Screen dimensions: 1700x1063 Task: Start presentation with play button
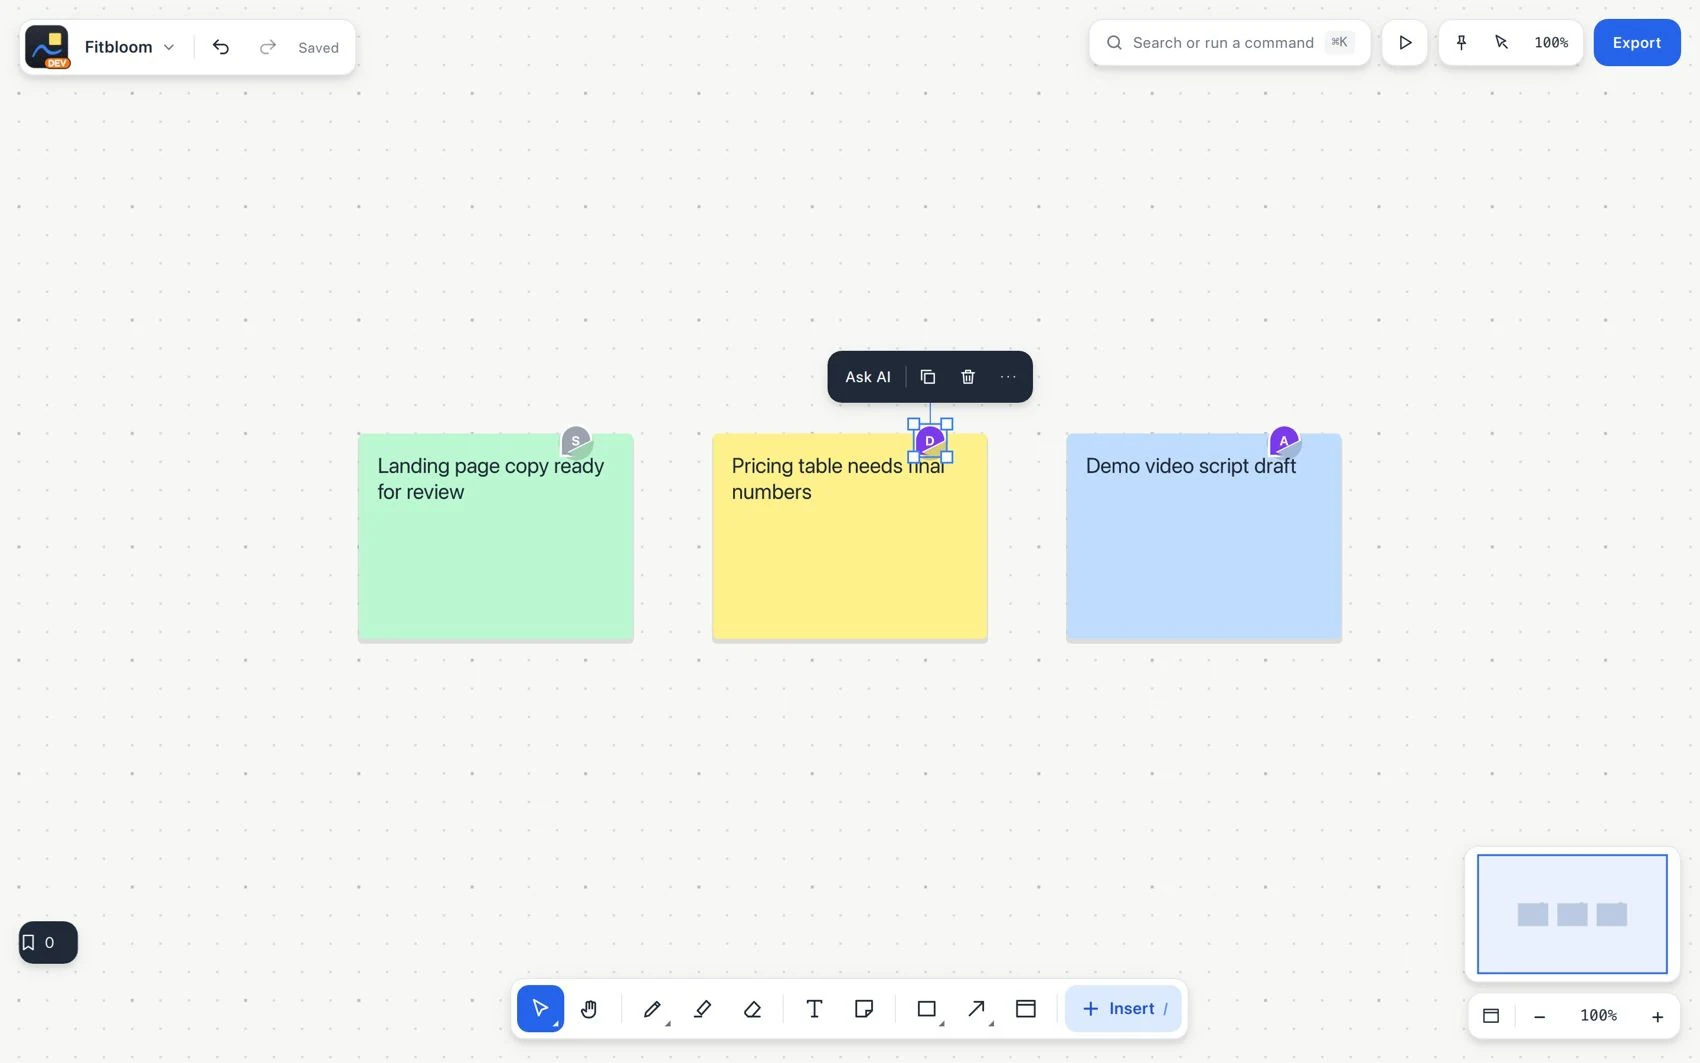pos(1405,42)
